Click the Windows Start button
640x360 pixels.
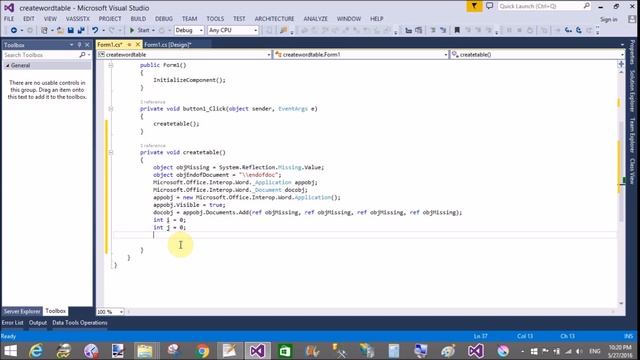point(10,351)
